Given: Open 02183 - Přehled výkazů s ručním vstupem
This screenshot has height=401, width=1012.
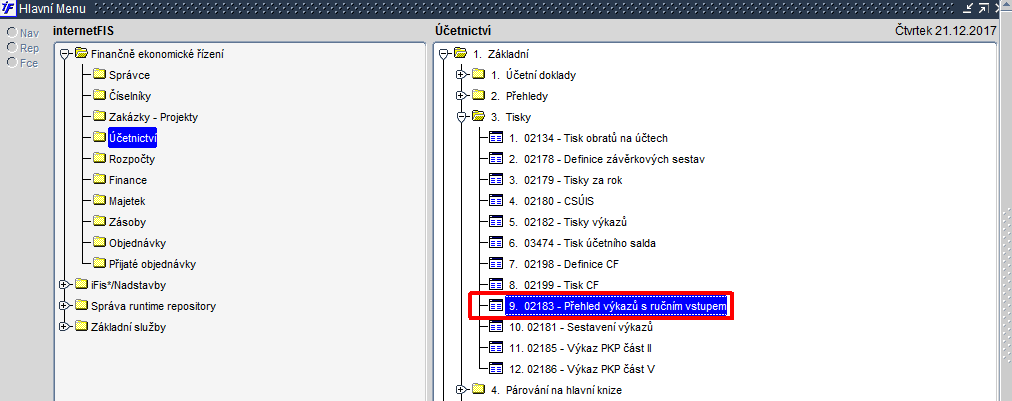Looking at the screenshot, I should point(618,305).
